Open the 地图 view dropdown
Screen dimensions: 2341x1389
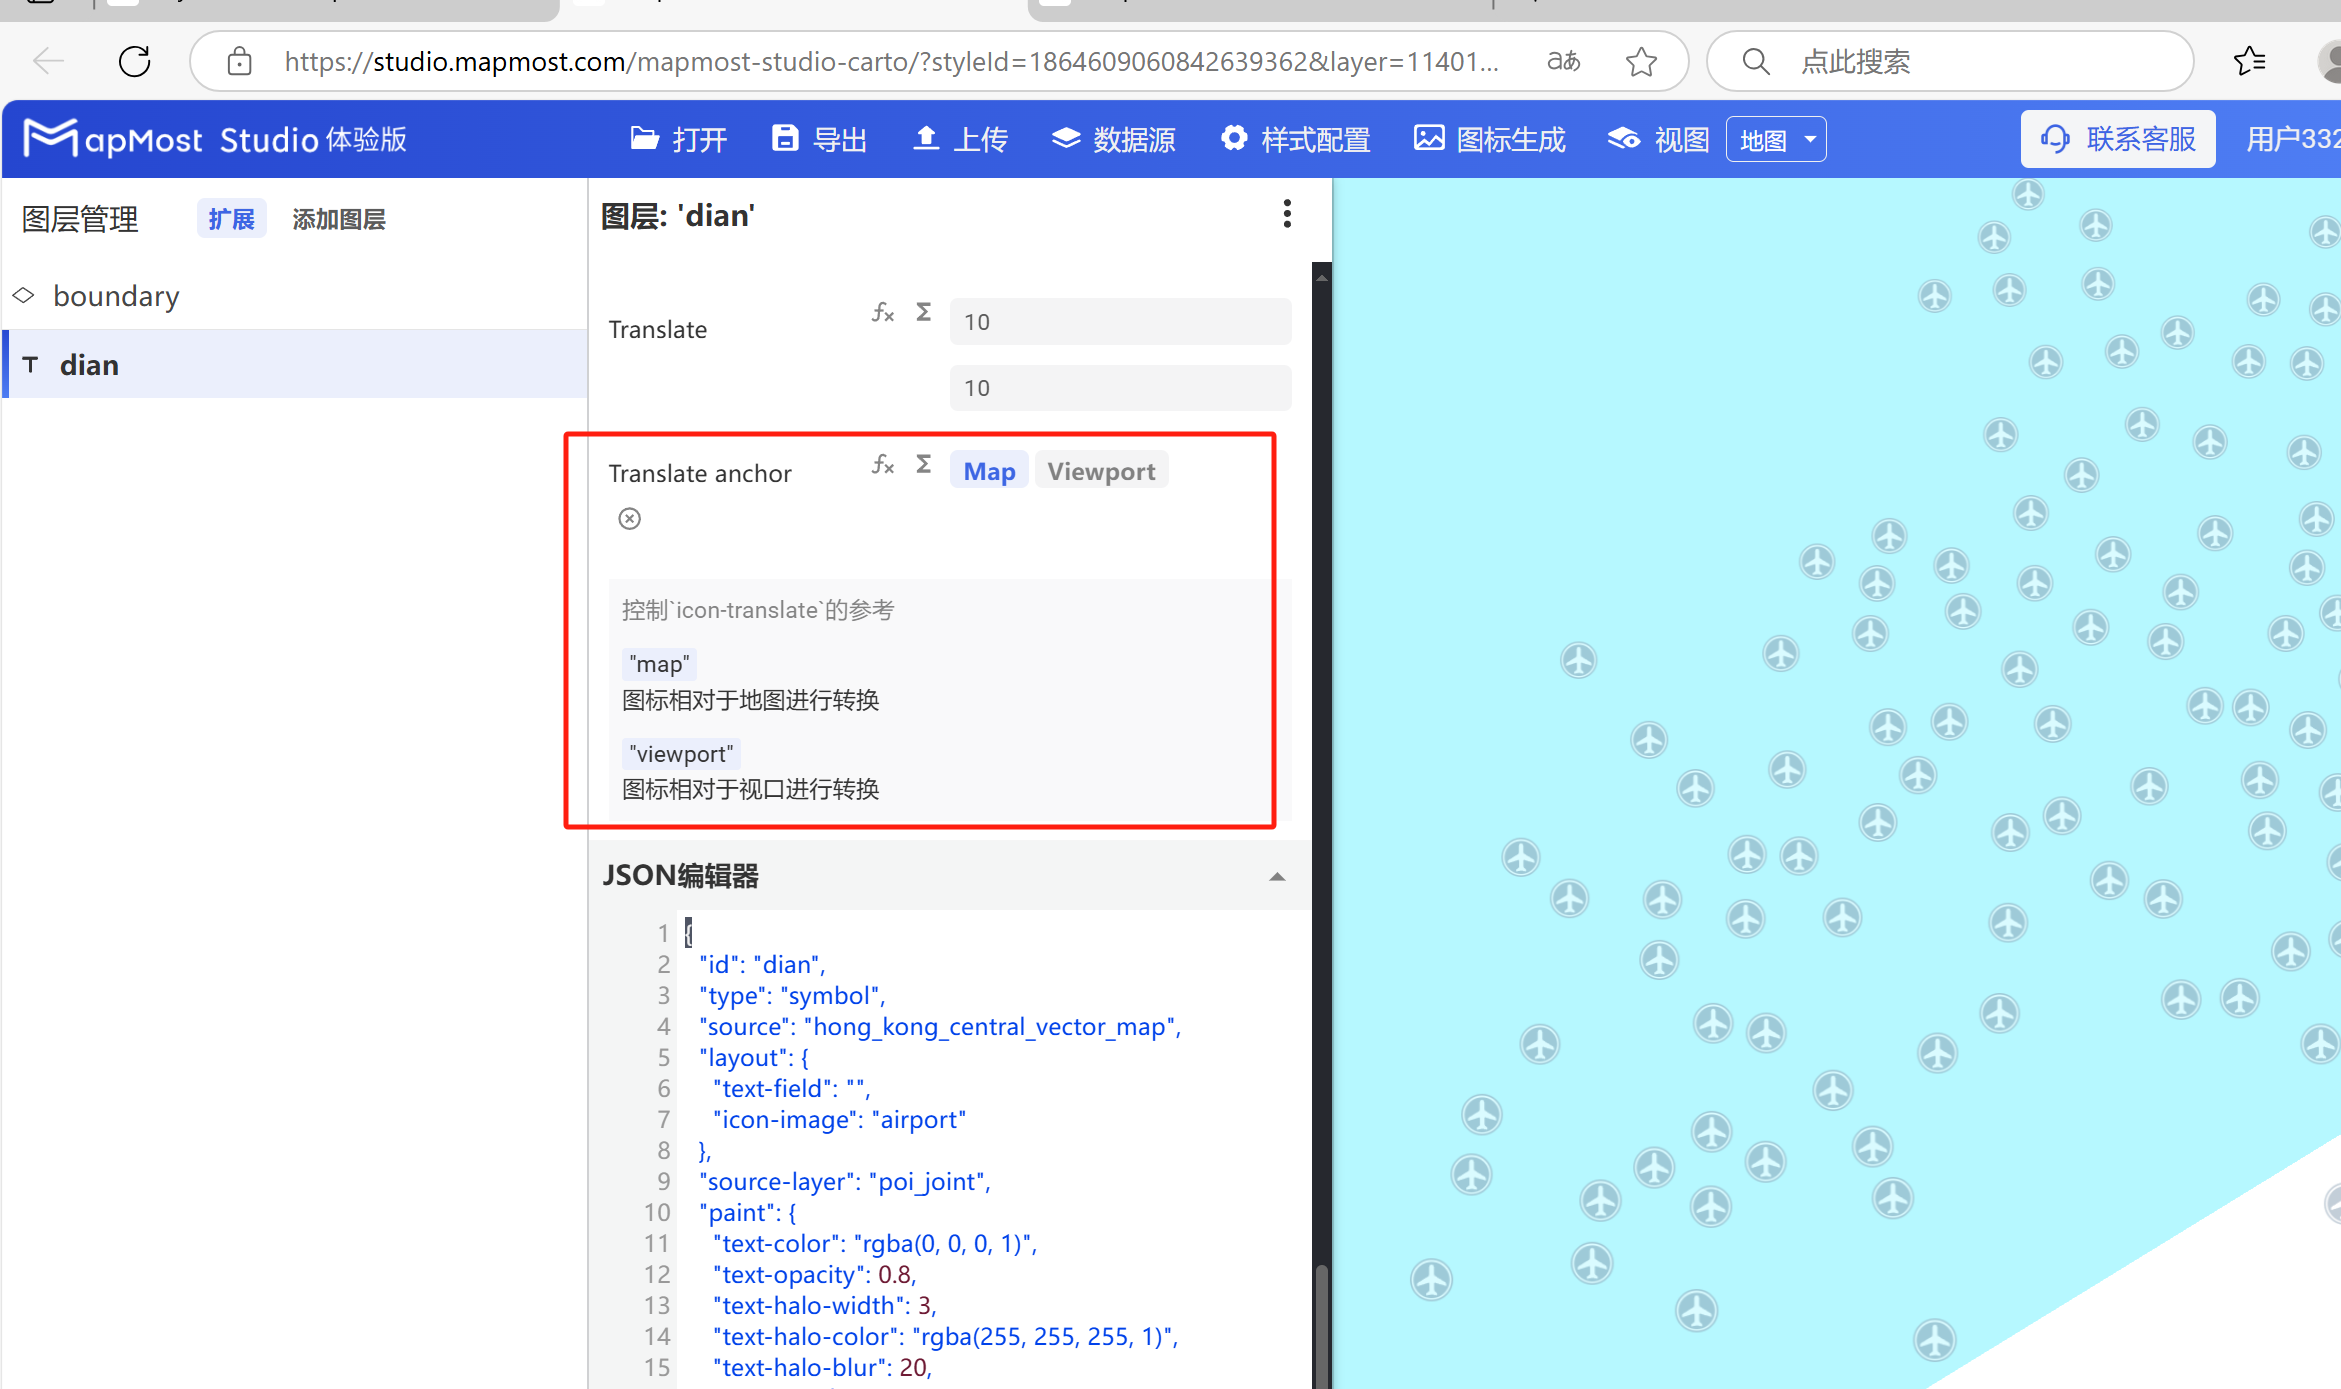click(x=1776, y=140)
